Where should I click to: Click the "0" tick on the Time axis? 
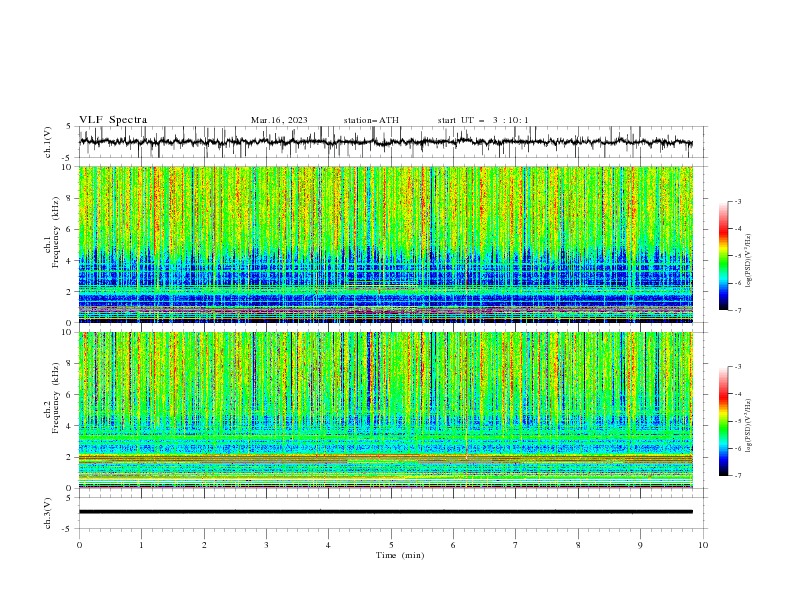pos(79,545)
